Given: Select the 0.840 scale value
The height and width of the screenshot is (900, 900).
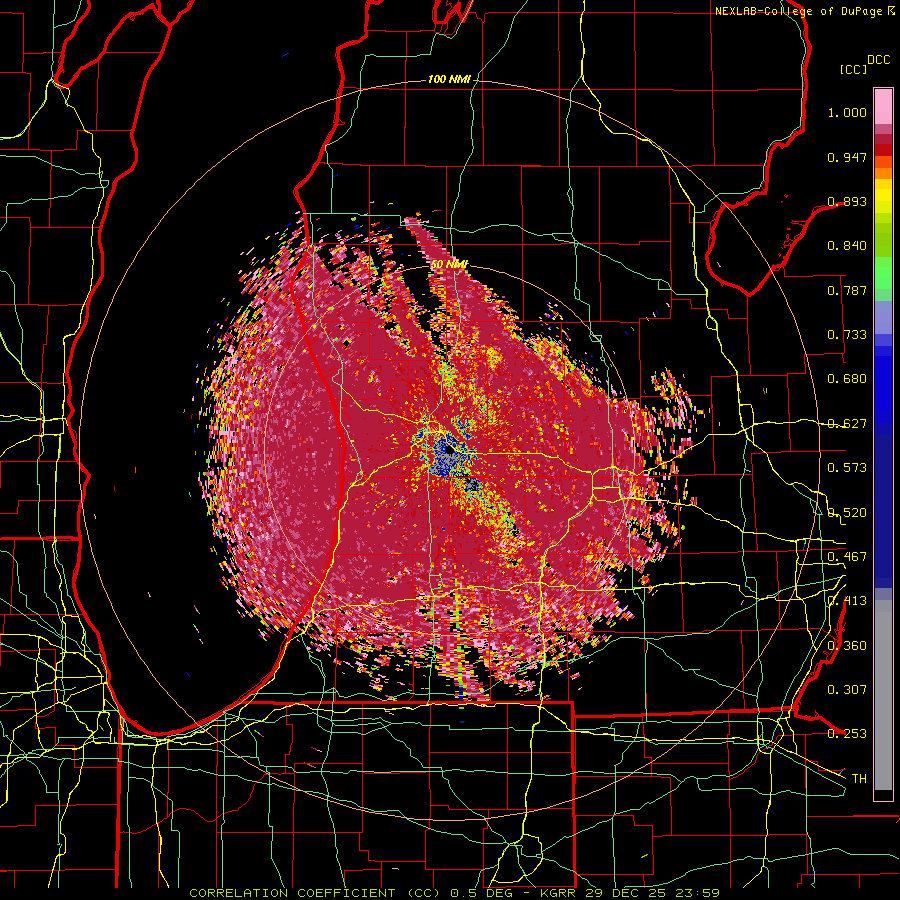Looking at the screenshot, I should tap(847, 246).
